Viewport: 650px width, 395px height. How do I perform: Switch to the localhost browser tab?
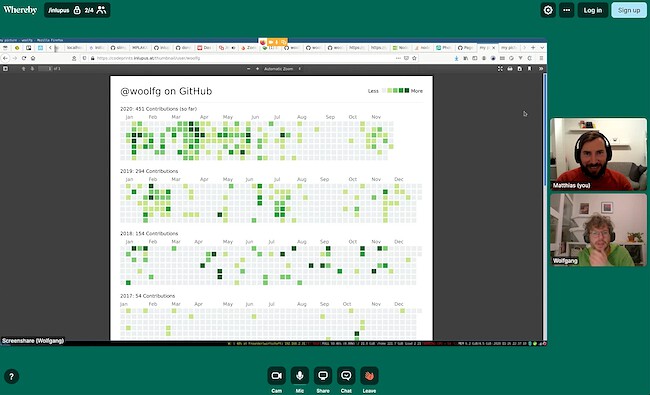coord(75,48)
